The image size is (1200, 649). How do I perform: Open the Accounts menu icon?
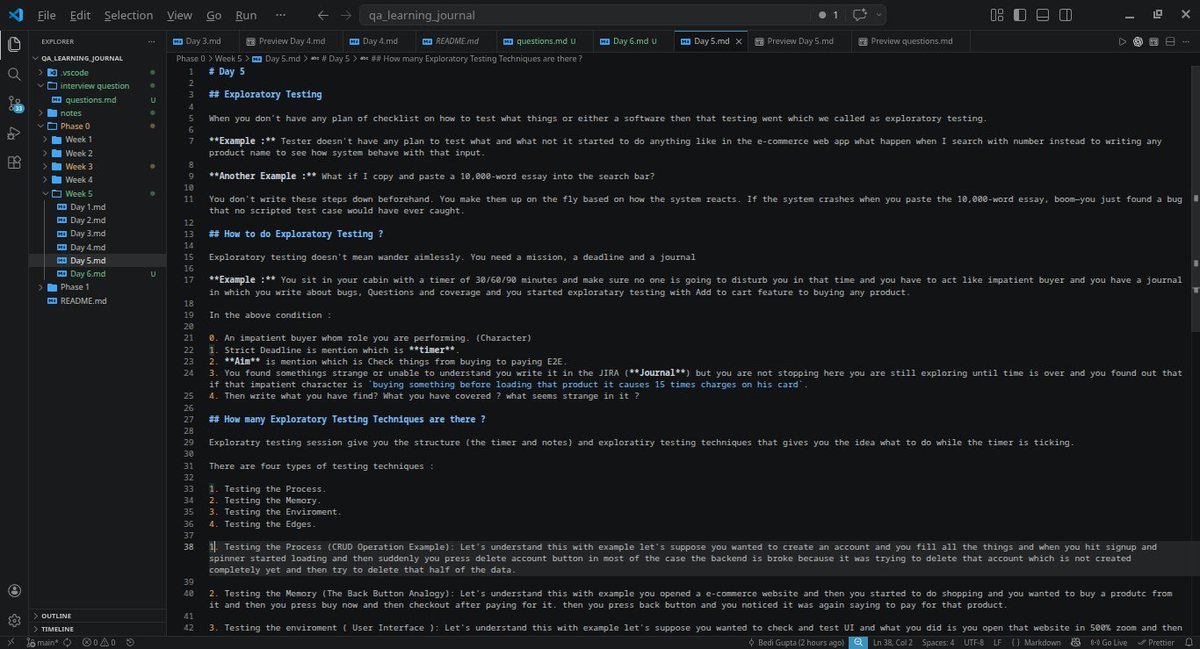tap(14, 591)
